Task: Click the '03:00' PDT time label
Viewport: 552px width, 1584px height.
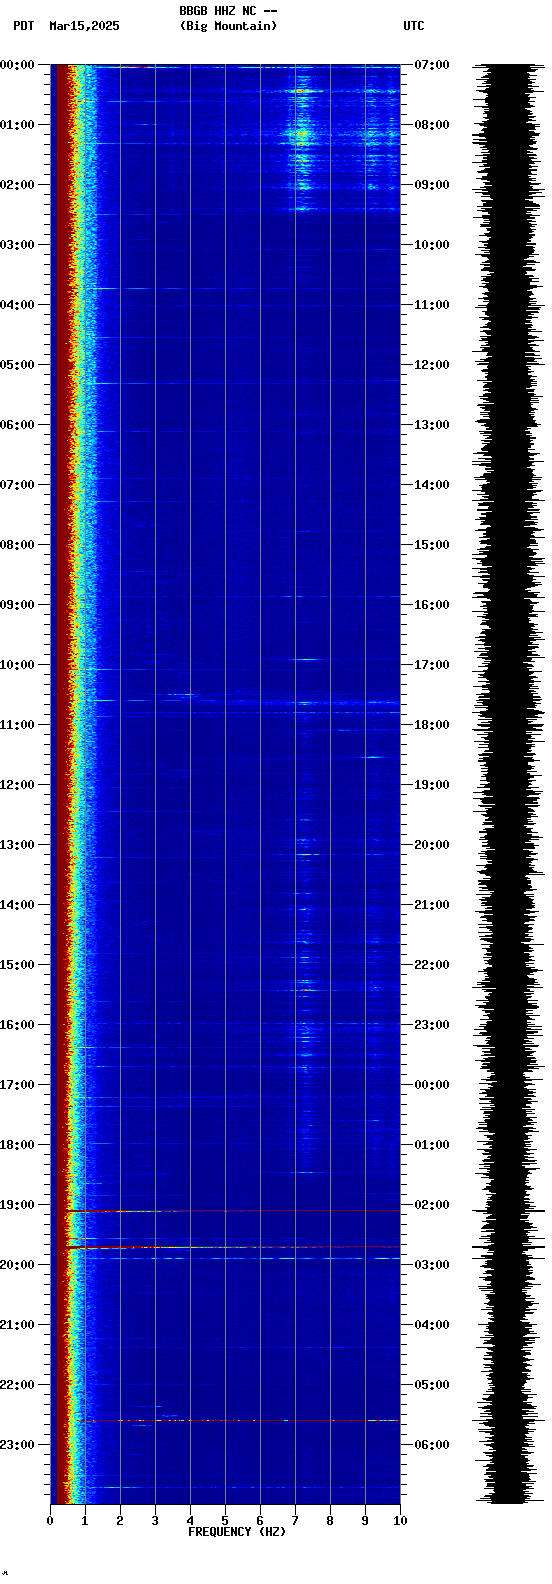Action: [x=17, y=245]
